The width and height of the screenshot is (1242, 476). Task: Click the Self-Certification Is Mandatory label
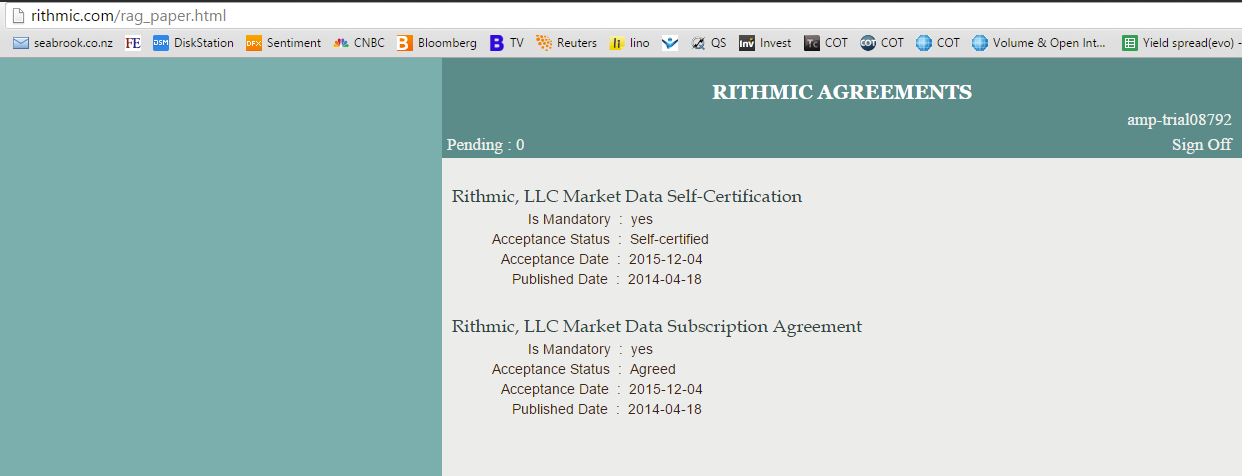[569, 219]
